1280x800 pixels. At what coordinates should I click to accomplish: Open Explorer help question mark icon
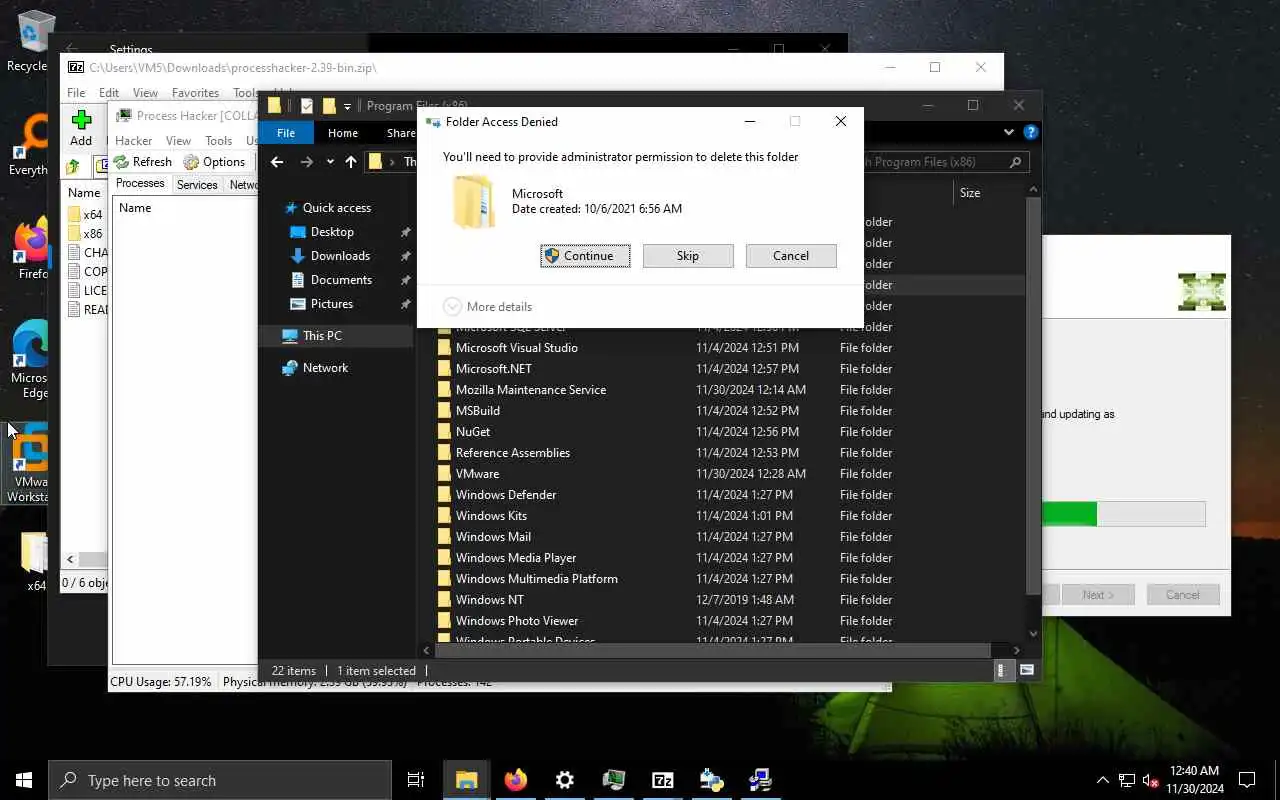1031,132
